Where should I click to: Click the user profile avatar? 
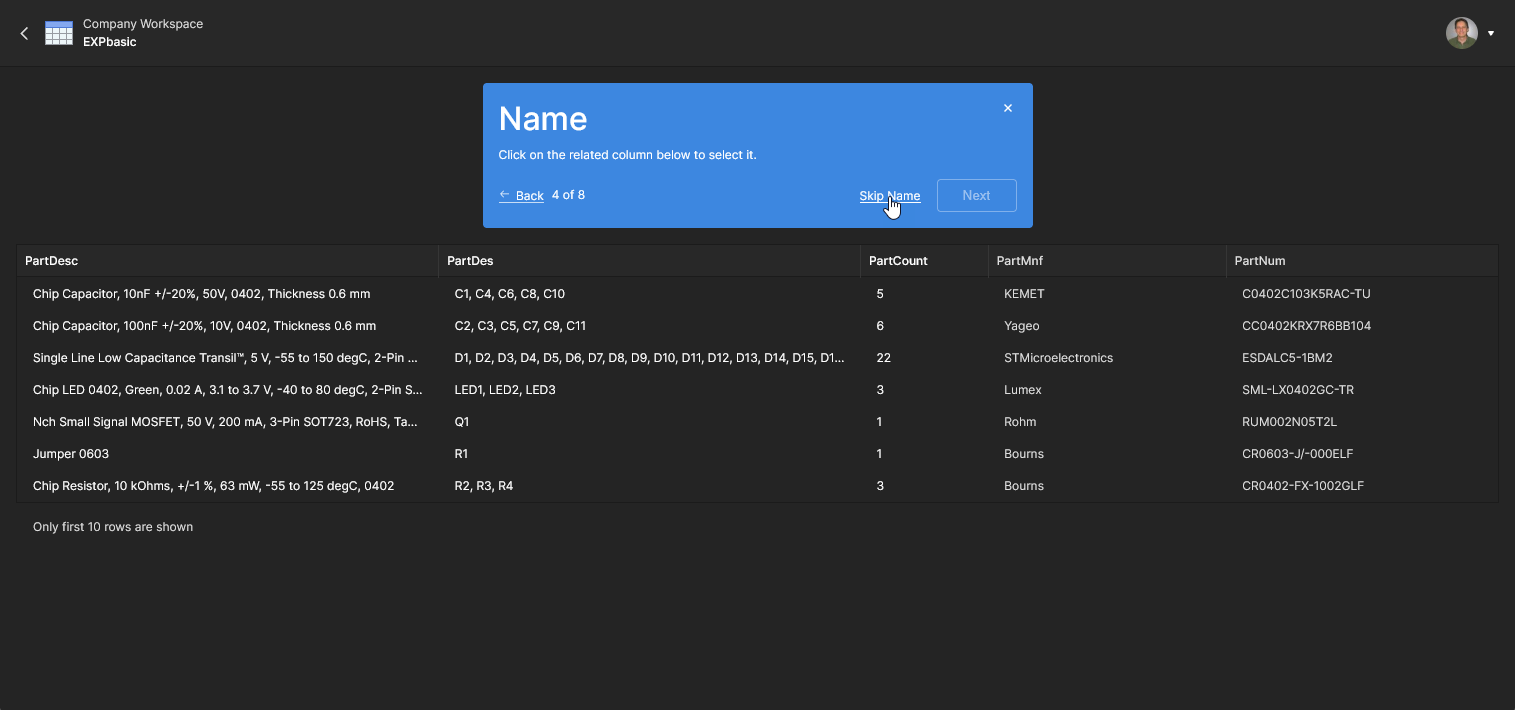click(x=1461, y=33)
